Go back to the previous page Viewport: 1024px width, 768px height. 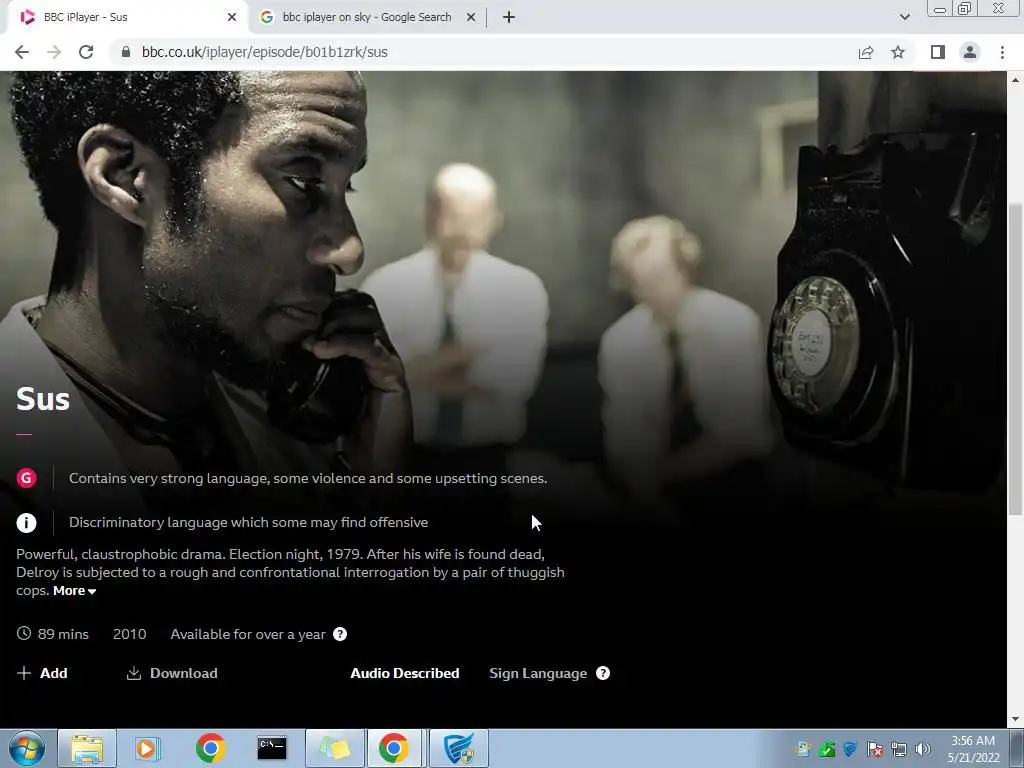click(x=22, y=52)
